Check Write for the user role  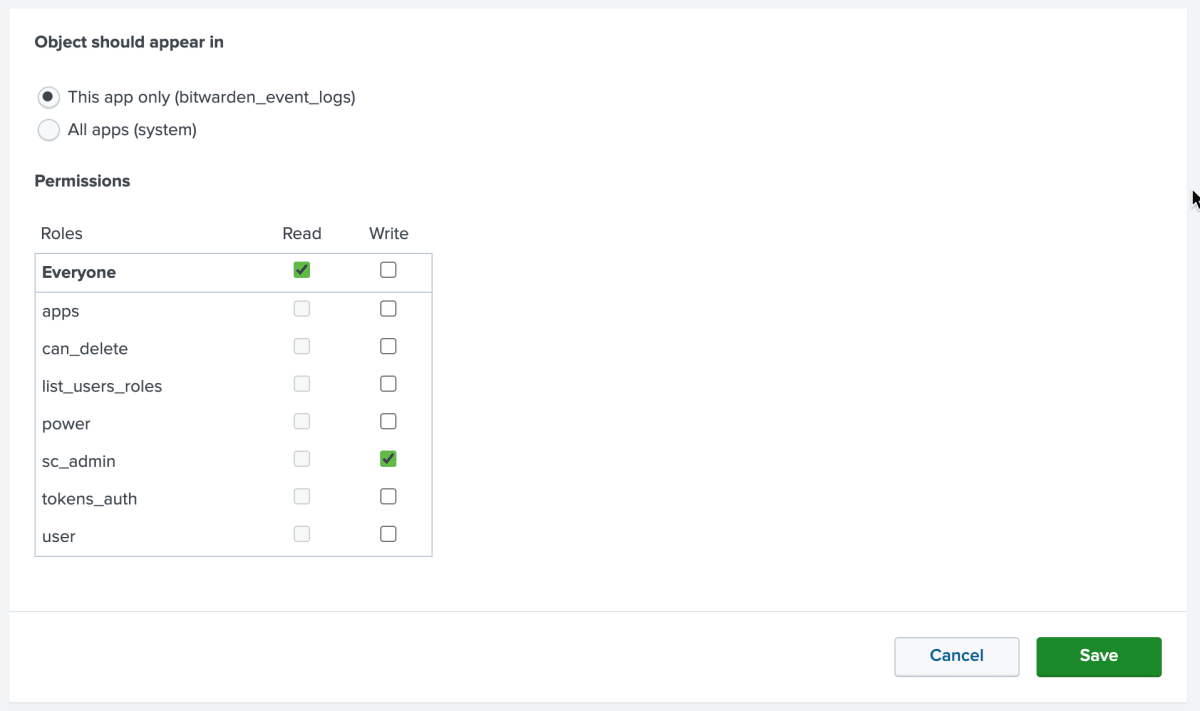click(x=388, y=533)
